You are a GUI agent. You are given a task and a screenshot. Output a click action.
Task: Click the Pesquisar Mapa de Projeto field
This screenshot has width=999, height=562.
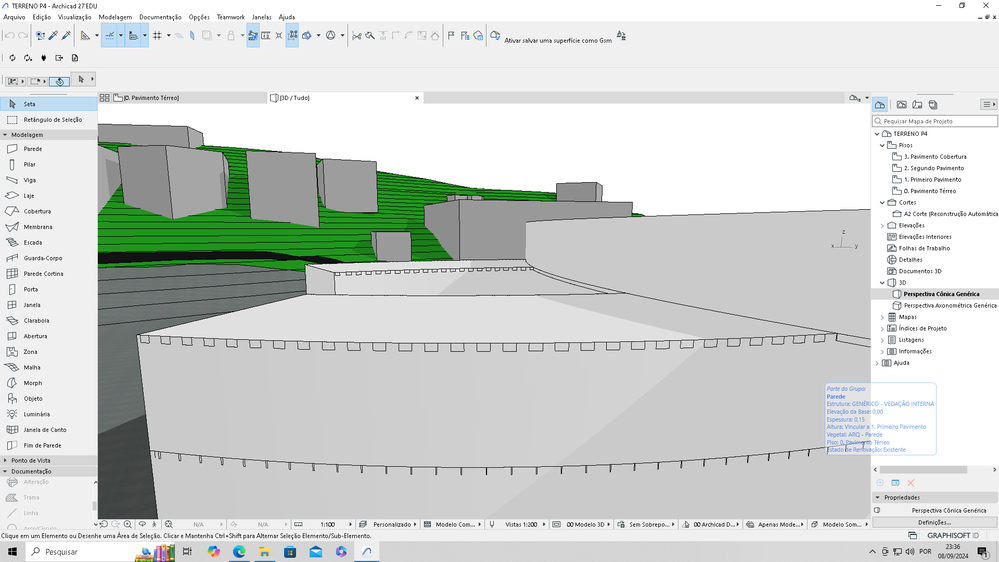(935, 121)
